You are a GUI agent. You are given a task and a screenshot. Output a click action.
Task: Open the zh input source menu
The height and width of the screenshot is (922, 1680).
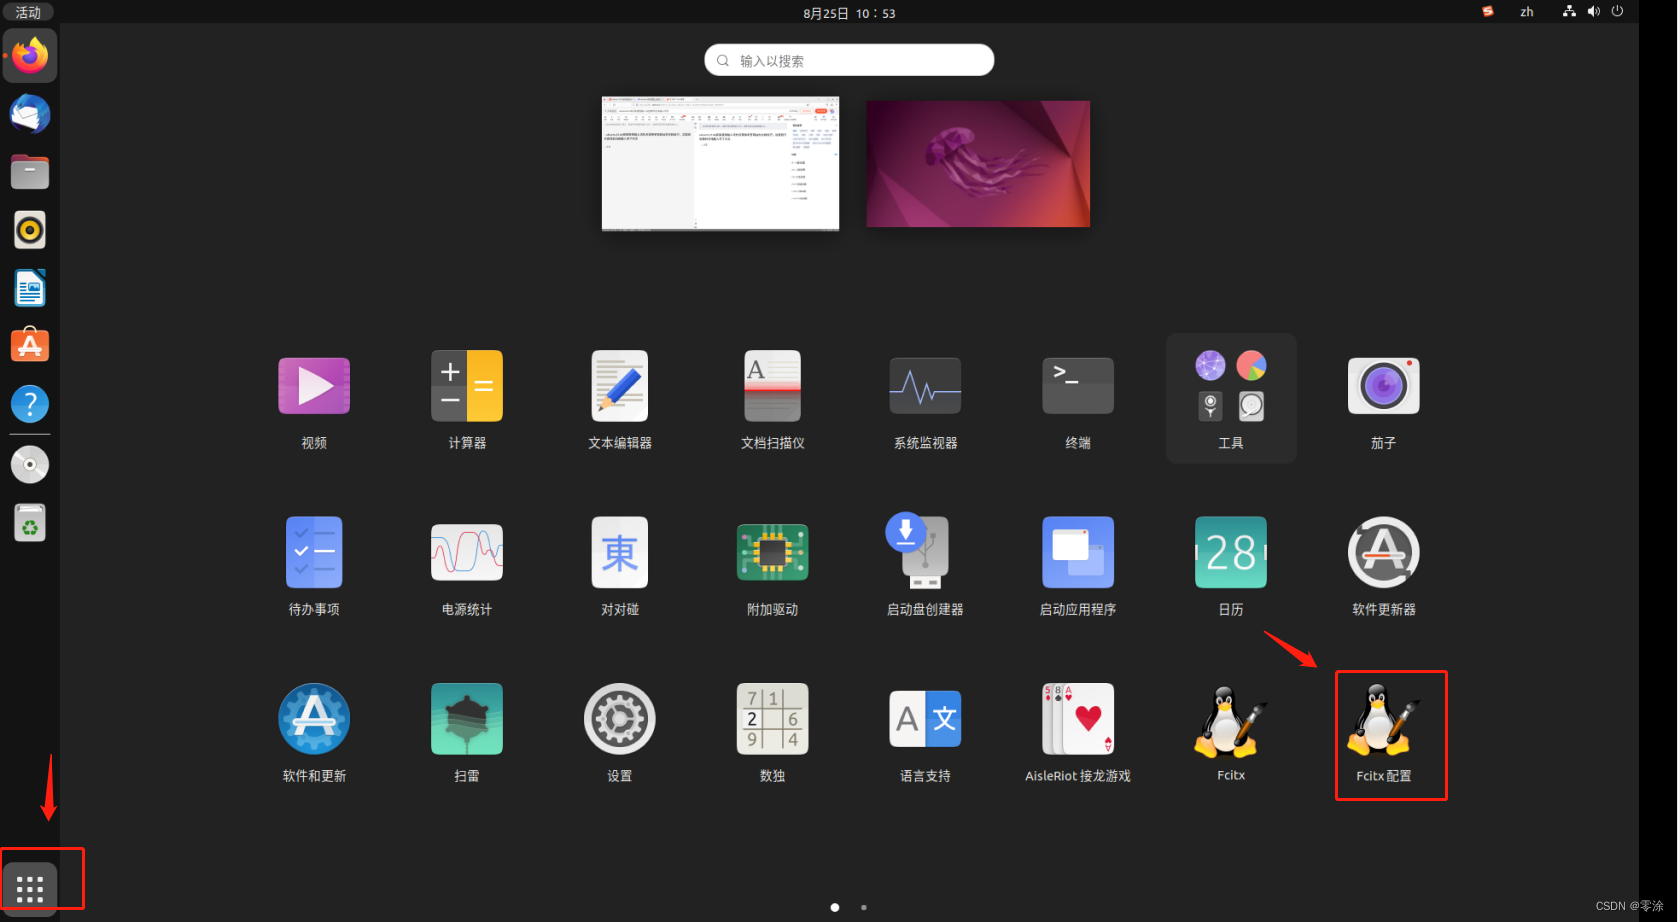pyautogui.click(x=1527, y=12)
